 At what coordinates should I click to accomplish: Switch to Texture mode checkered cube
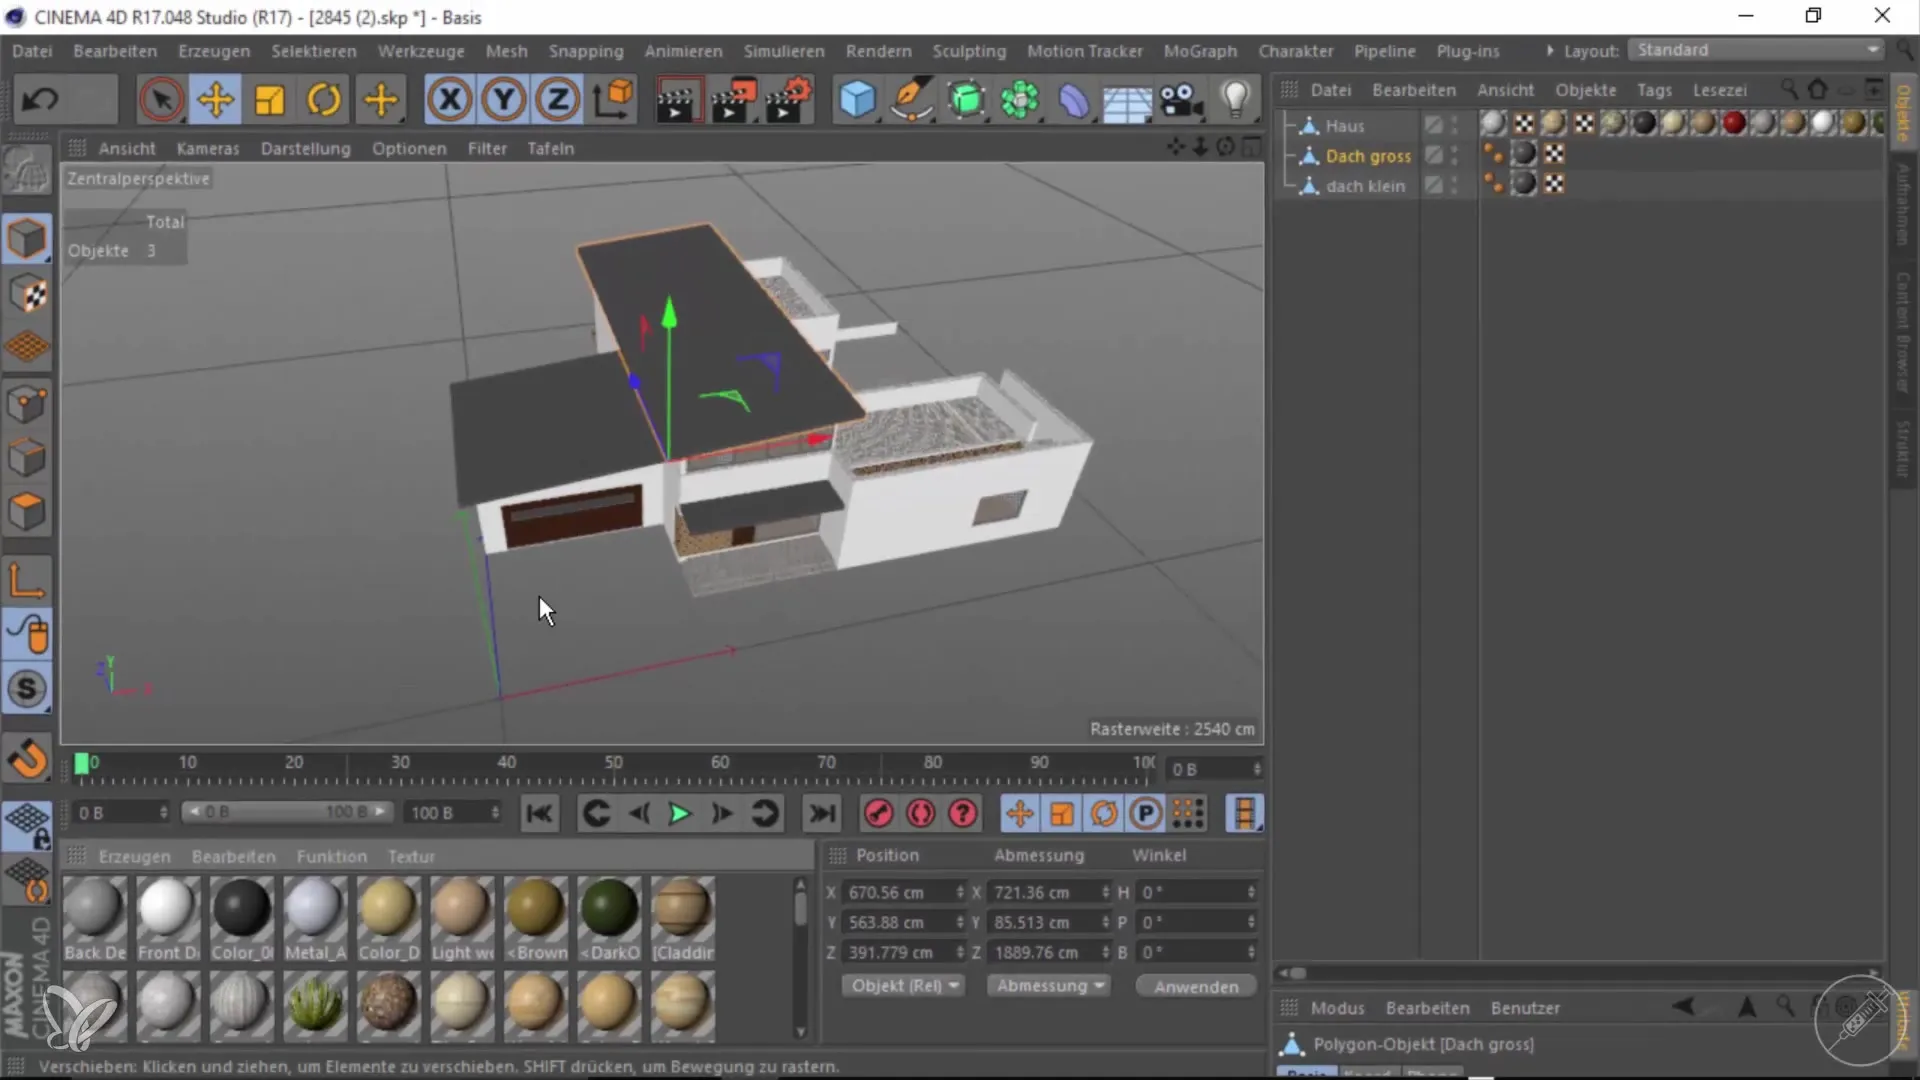coord(27,293)
